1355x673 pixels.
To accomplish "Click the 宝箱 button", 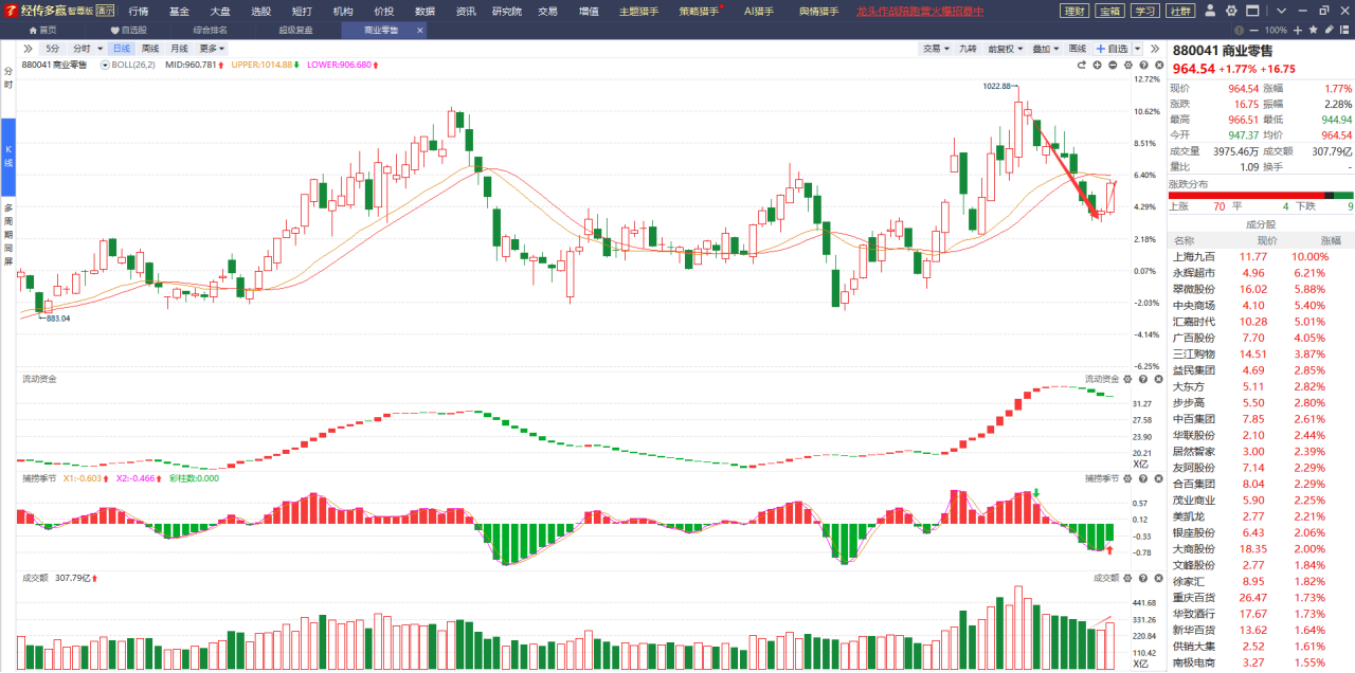I will 1109,11.
